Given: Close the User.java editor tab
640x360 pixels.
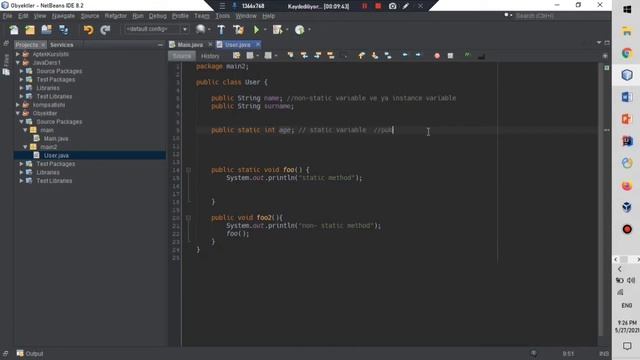Looking at the screenshot, I should click(x=258, y=44).
